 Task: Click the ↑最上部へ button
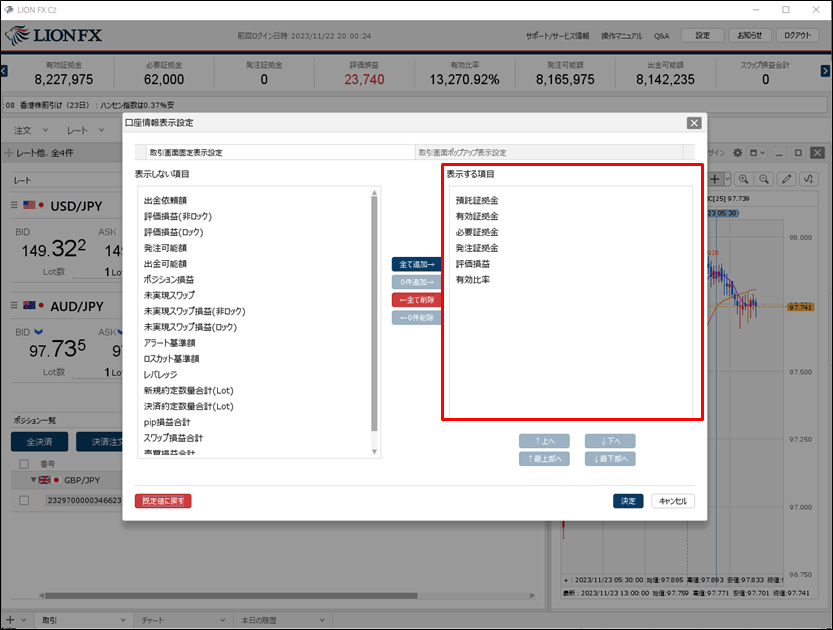544,459
